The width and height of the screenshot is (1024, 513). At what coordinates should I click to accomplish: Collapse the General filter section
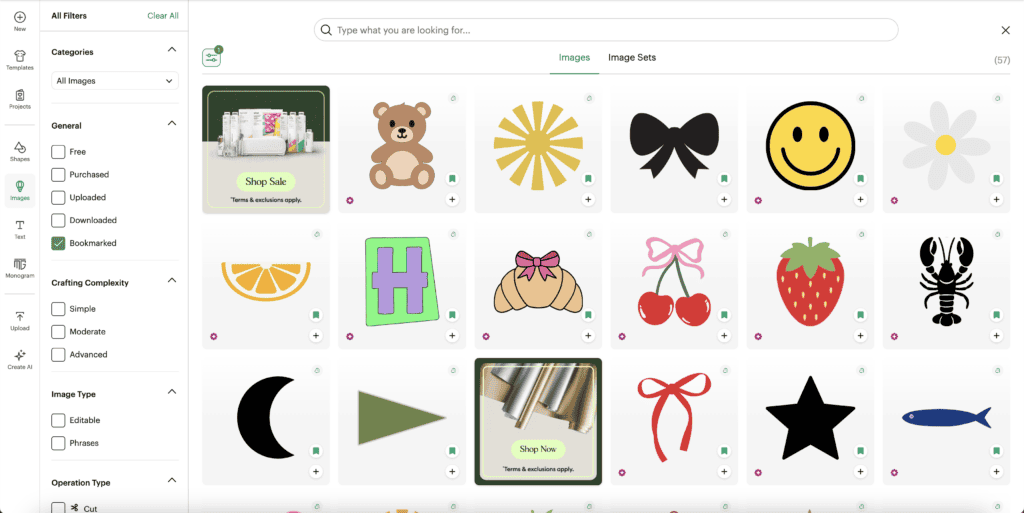coord(171,124)
